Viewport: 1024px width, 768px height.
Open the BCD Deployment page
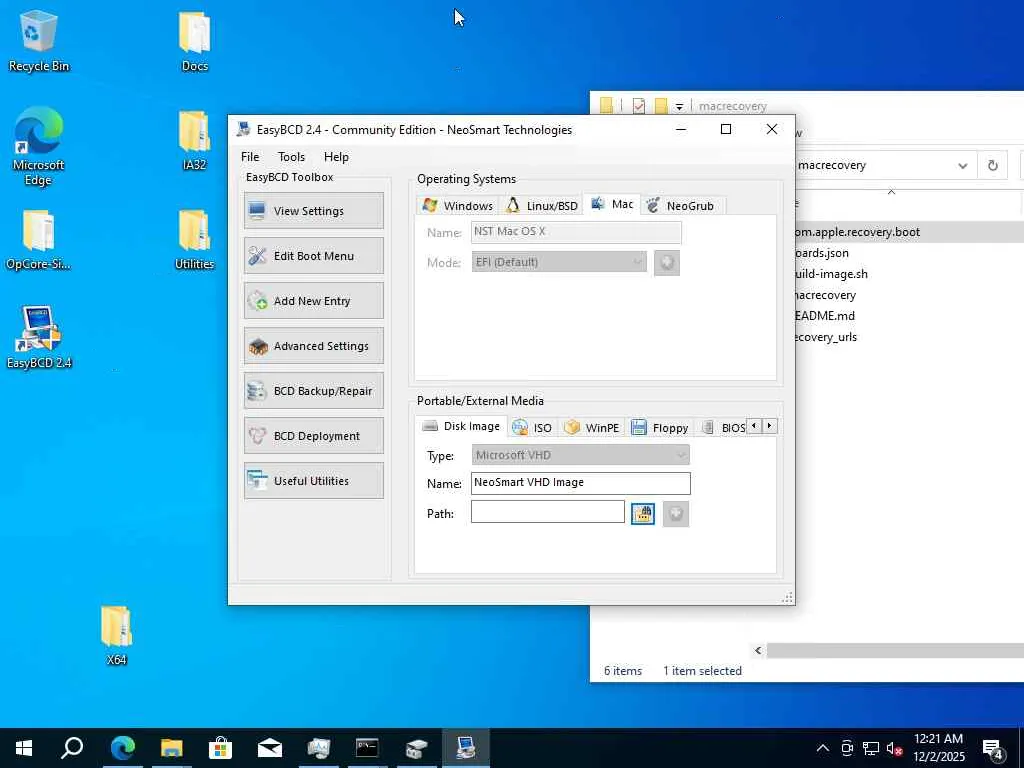(x=313, y=436)
